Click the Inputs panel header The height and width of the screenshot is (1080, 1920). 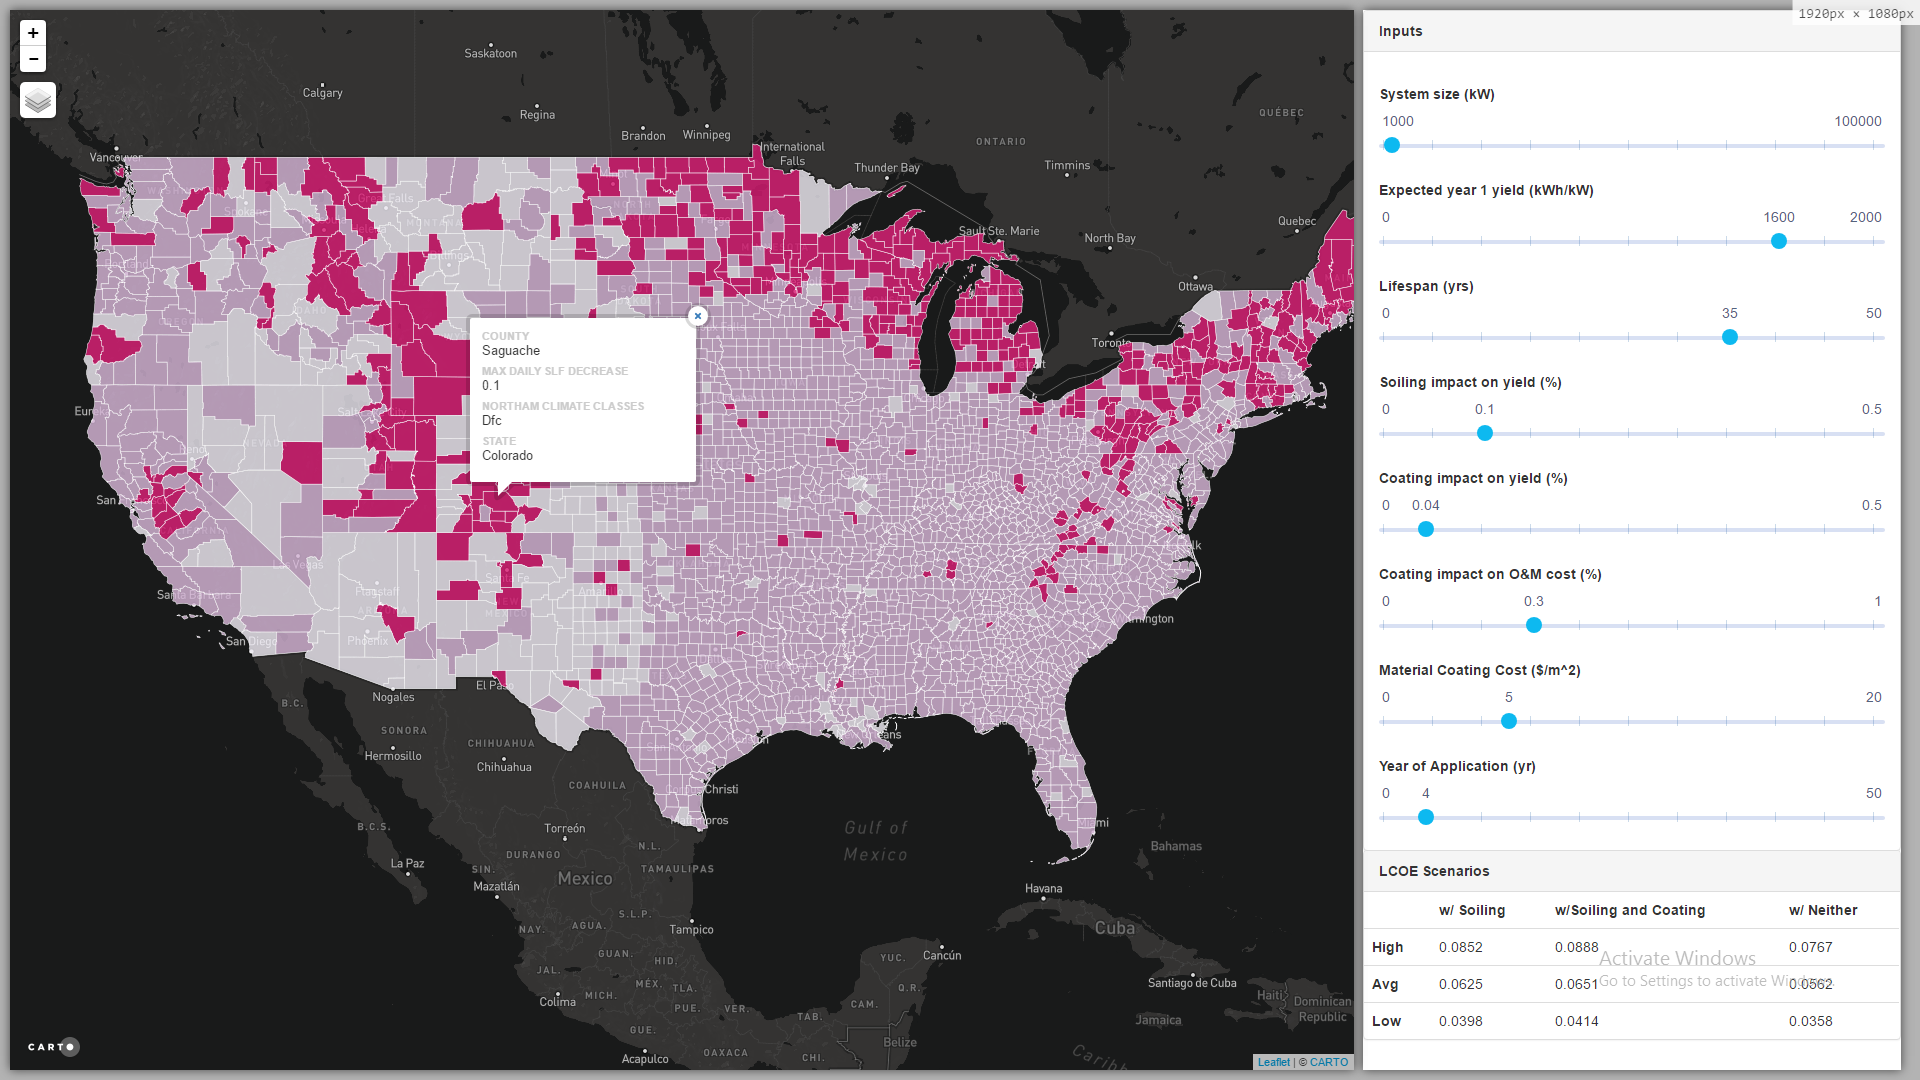point(1400,31)
